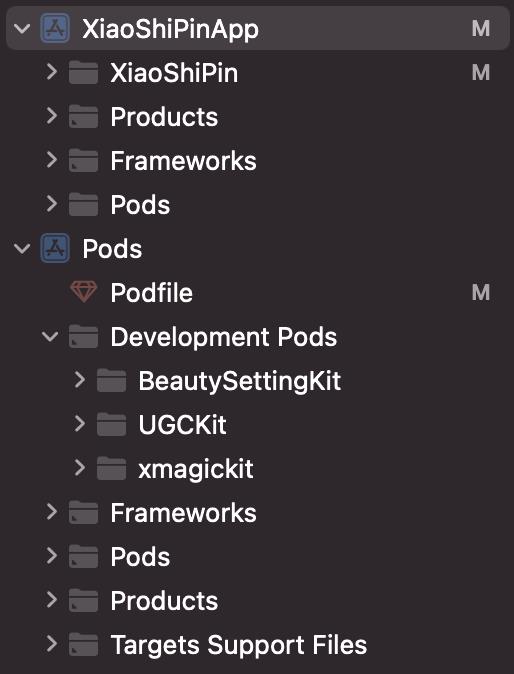Select Products under XiaoShiPinApp
This screenshot has width=514, height=674.
[x=257, y=116]
